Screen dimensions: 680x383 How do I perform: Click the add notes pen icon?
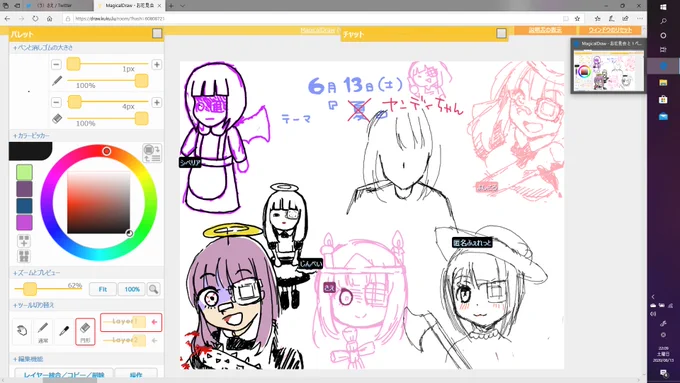[x=611, y=19]
